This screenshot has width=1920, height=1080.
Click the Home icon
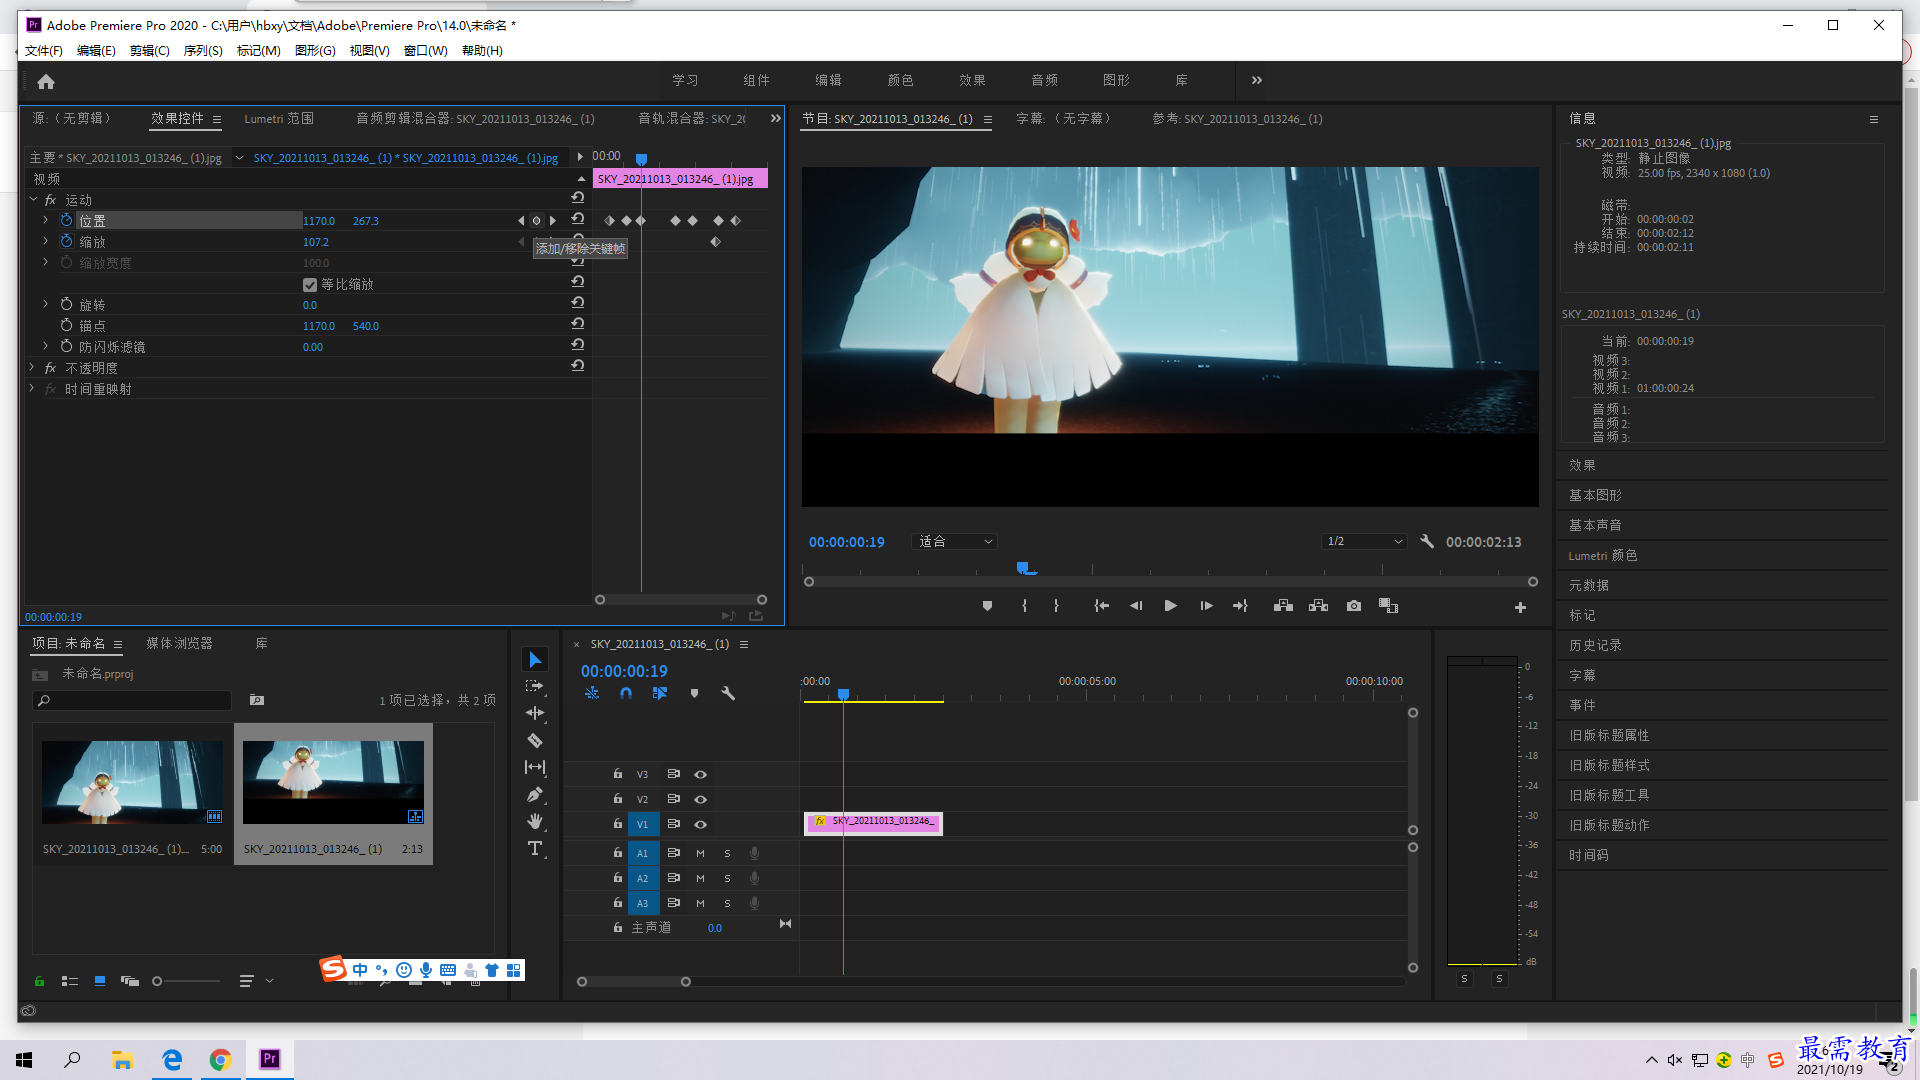(x=46, y=81)
